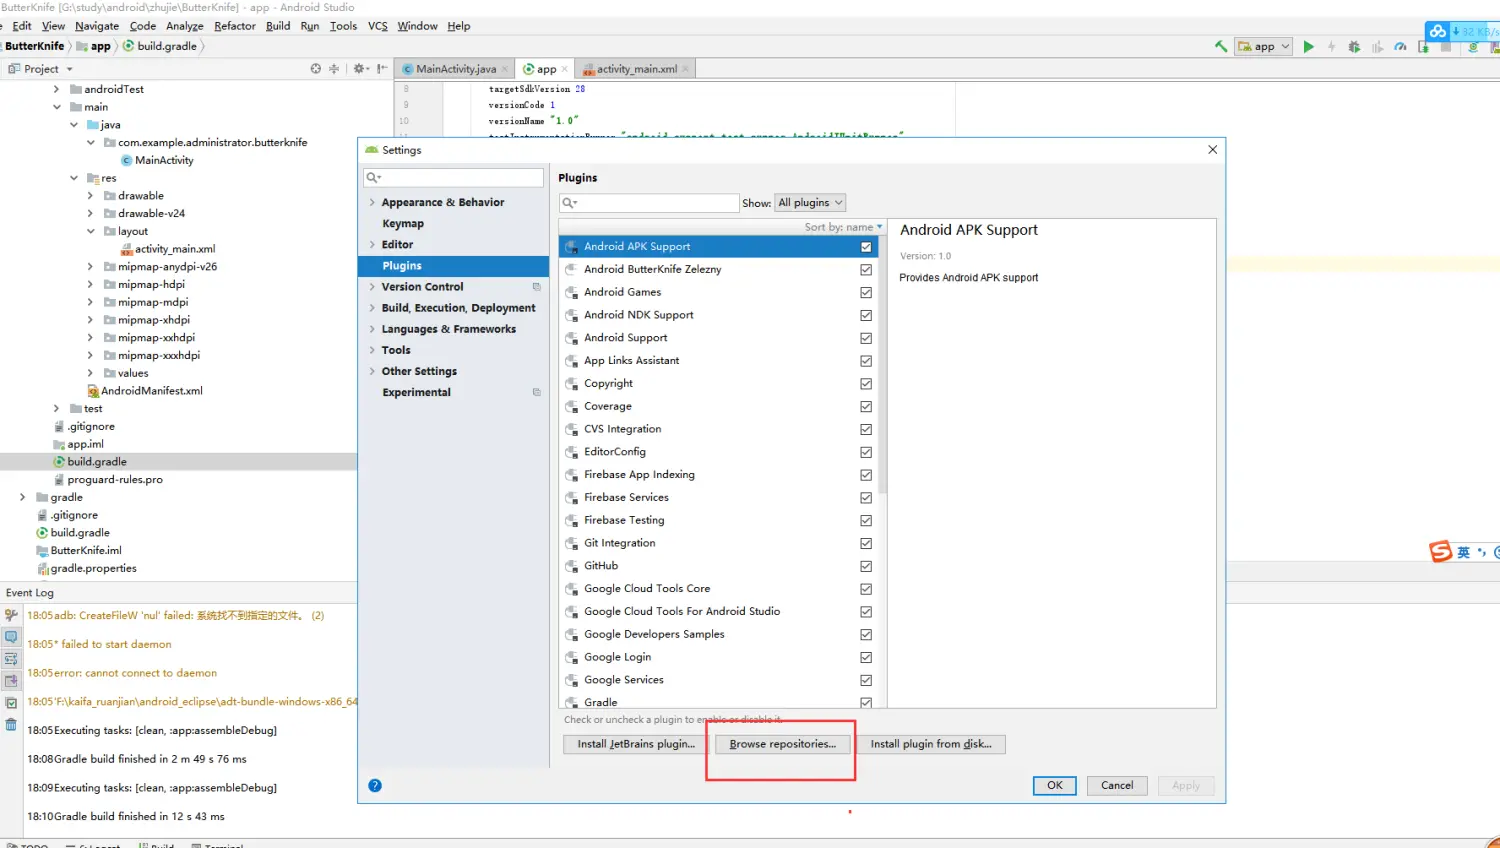Click the Sync Project with Gradle icon
This screenshot has width=1500, height=848.
[x=1473, y=46]
